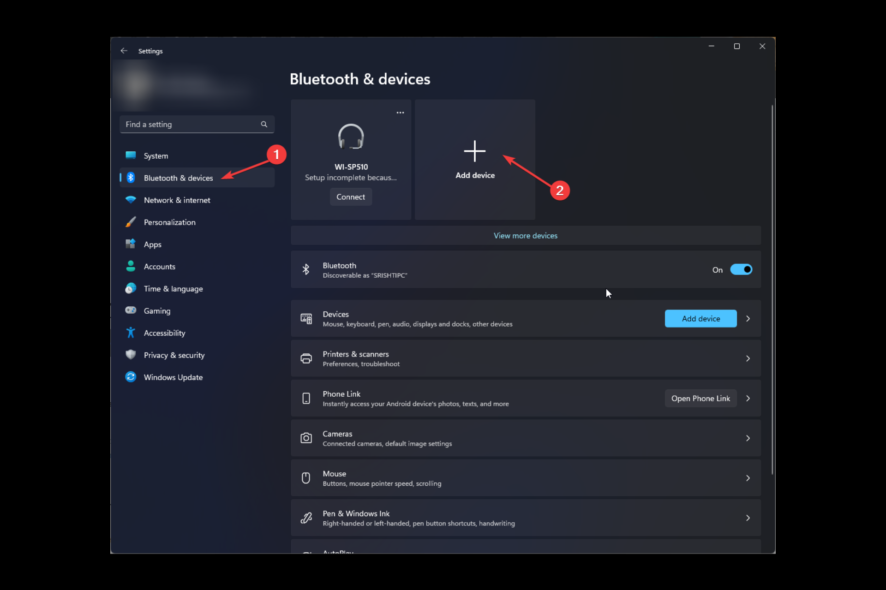Viewport: 886px width, 590px height.
Task: Open the three-dots menu on WI-SP510 card
Action: [x=400, y=112]
